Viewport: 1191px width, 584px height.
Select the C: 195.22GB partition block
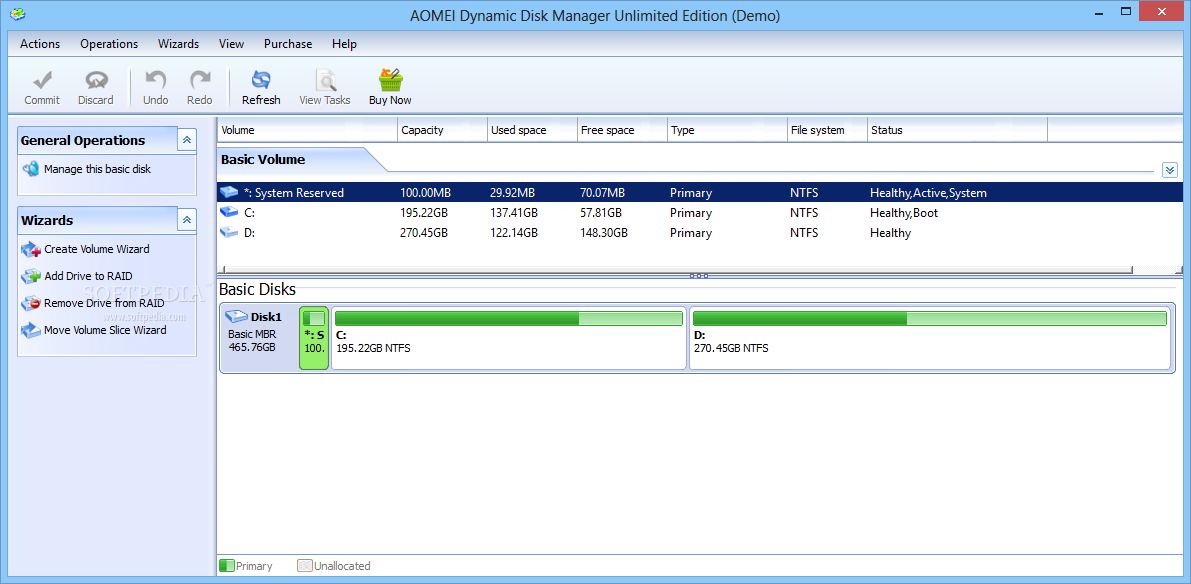tap(509, 338)
